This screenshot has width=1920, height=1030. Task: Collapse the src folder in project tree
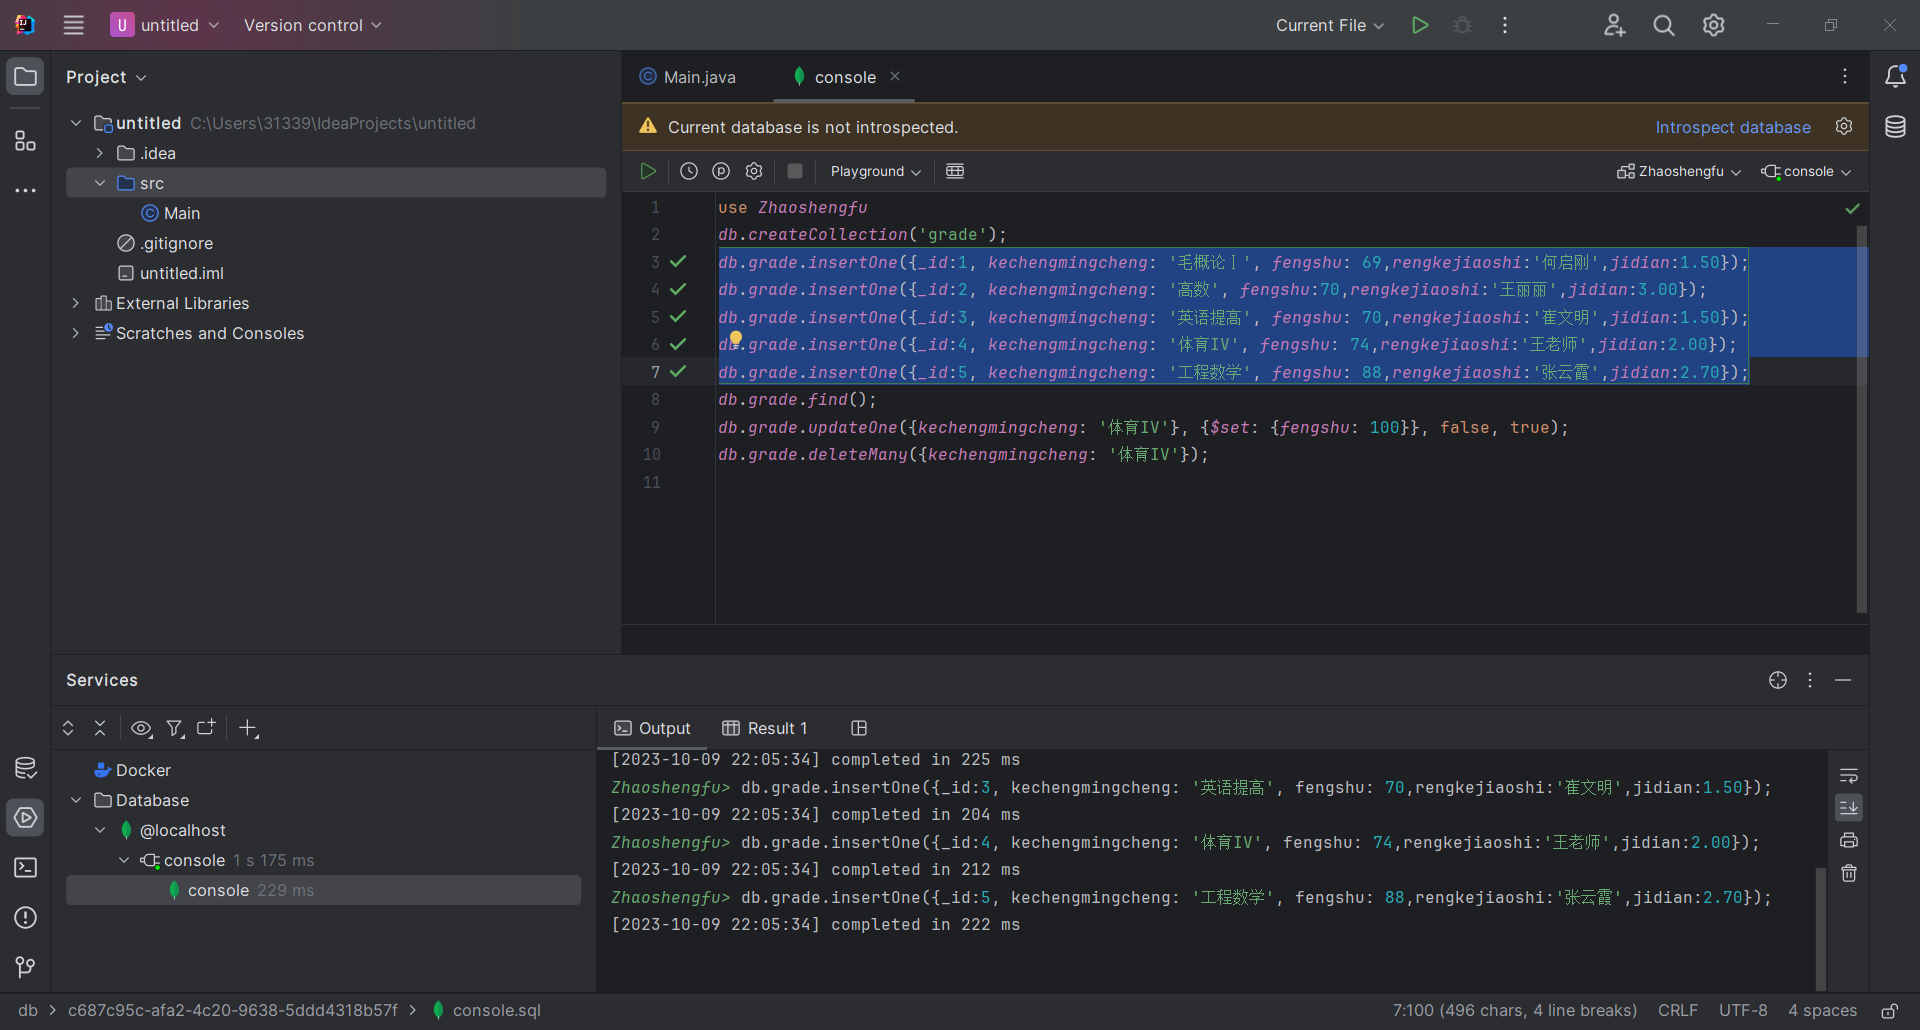100,183
